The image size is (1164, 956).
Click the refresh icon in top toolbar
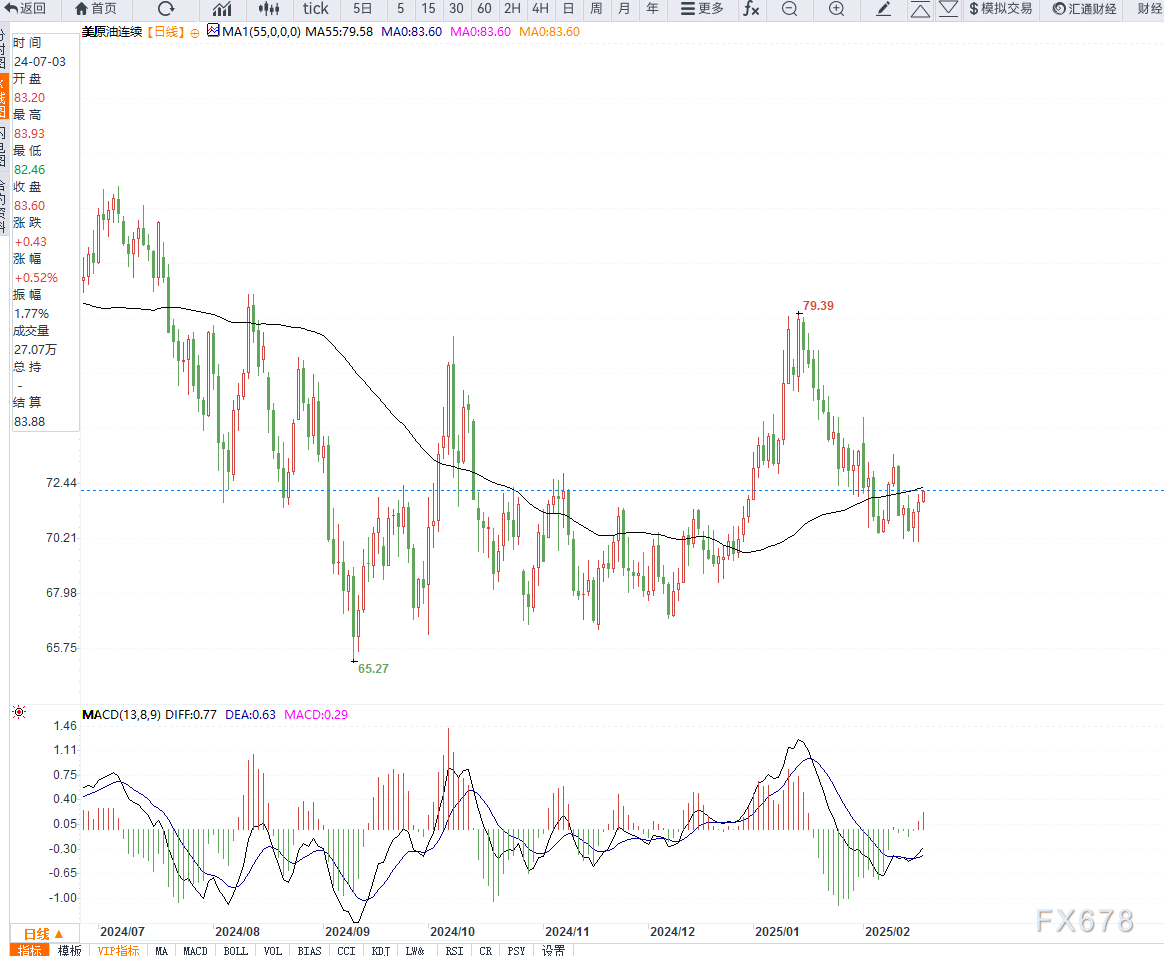(166, 9)
